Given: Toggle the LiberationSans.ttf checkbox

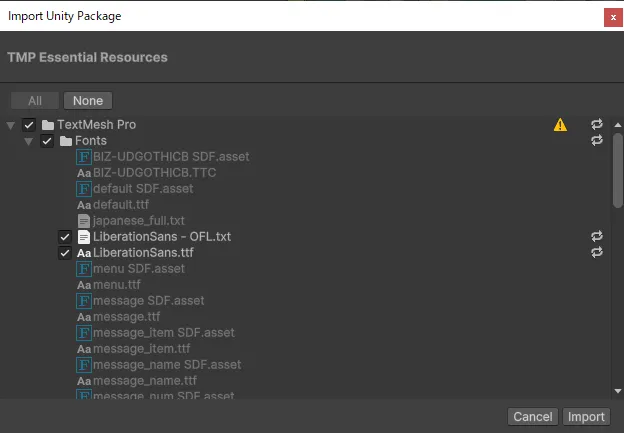Looking at the screenshot, I should pyautogui.click(x=65, y=253).
